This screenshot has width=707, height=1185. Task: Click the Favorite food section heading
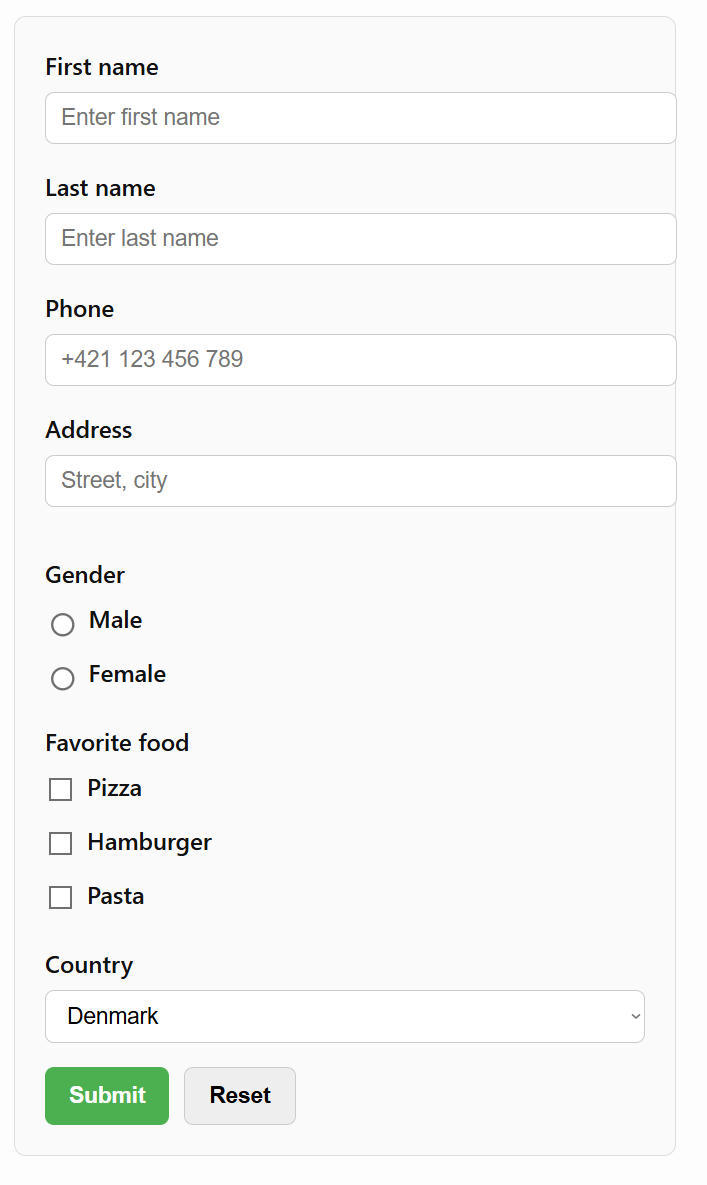pos(117,743)
